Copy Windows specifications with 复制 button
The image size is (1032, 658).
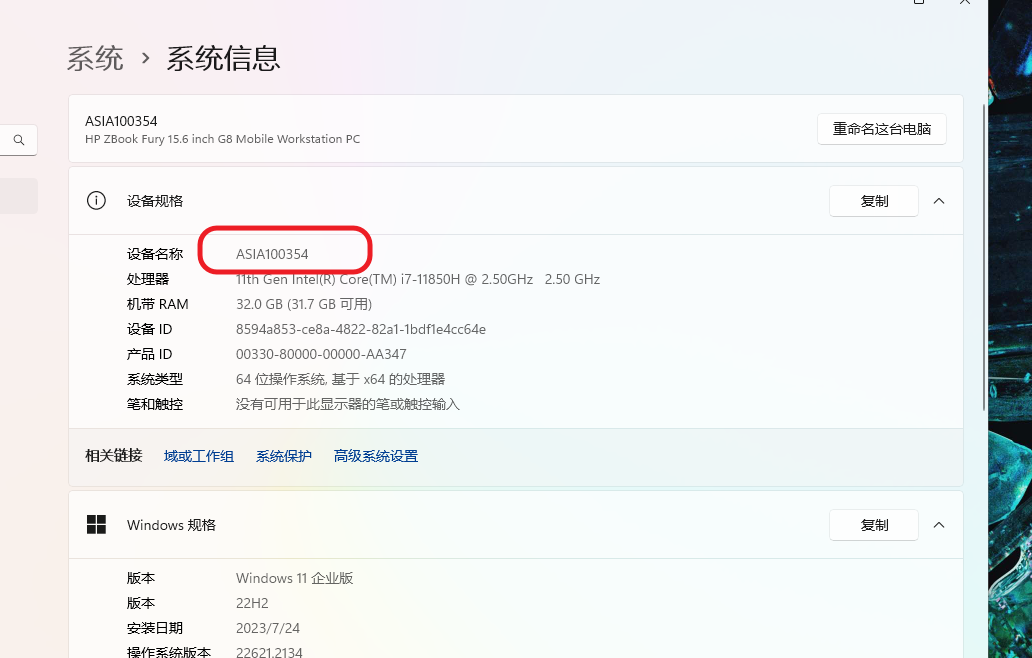click(874, 524)
